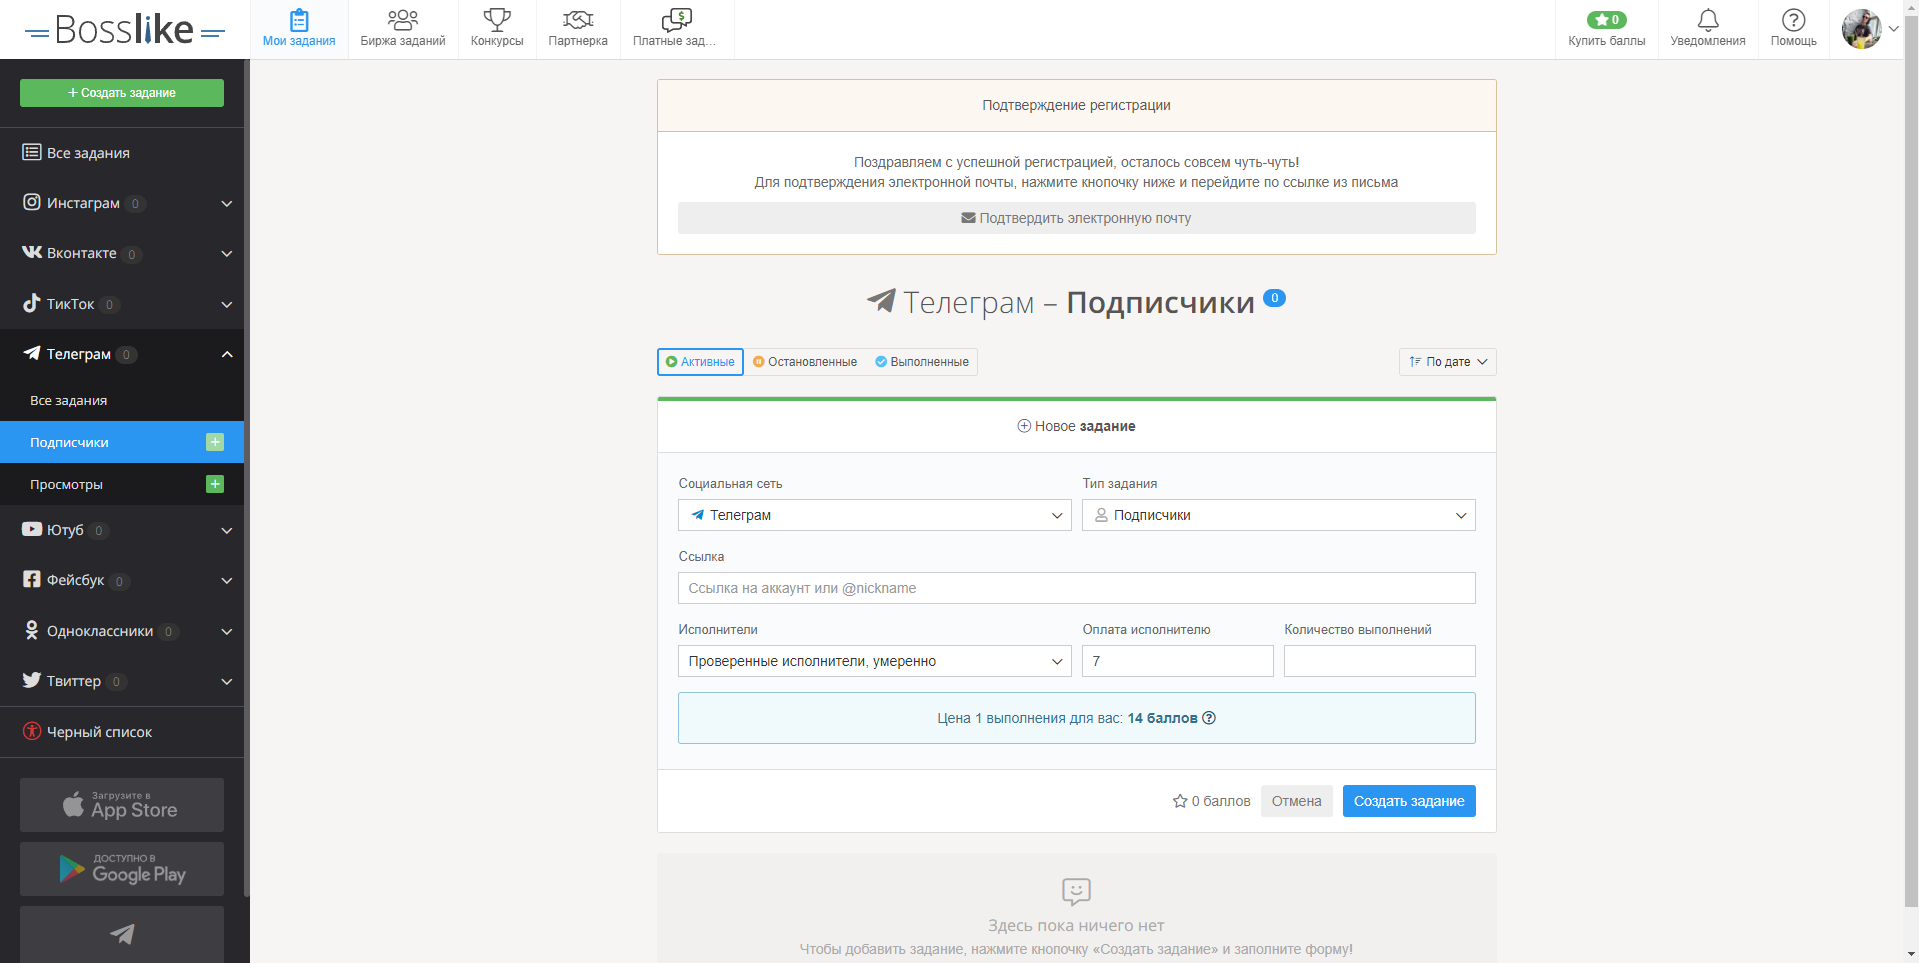Click the Twitter bird icon in sidebar
This screenshot has width=1919, height=963.
32,680
